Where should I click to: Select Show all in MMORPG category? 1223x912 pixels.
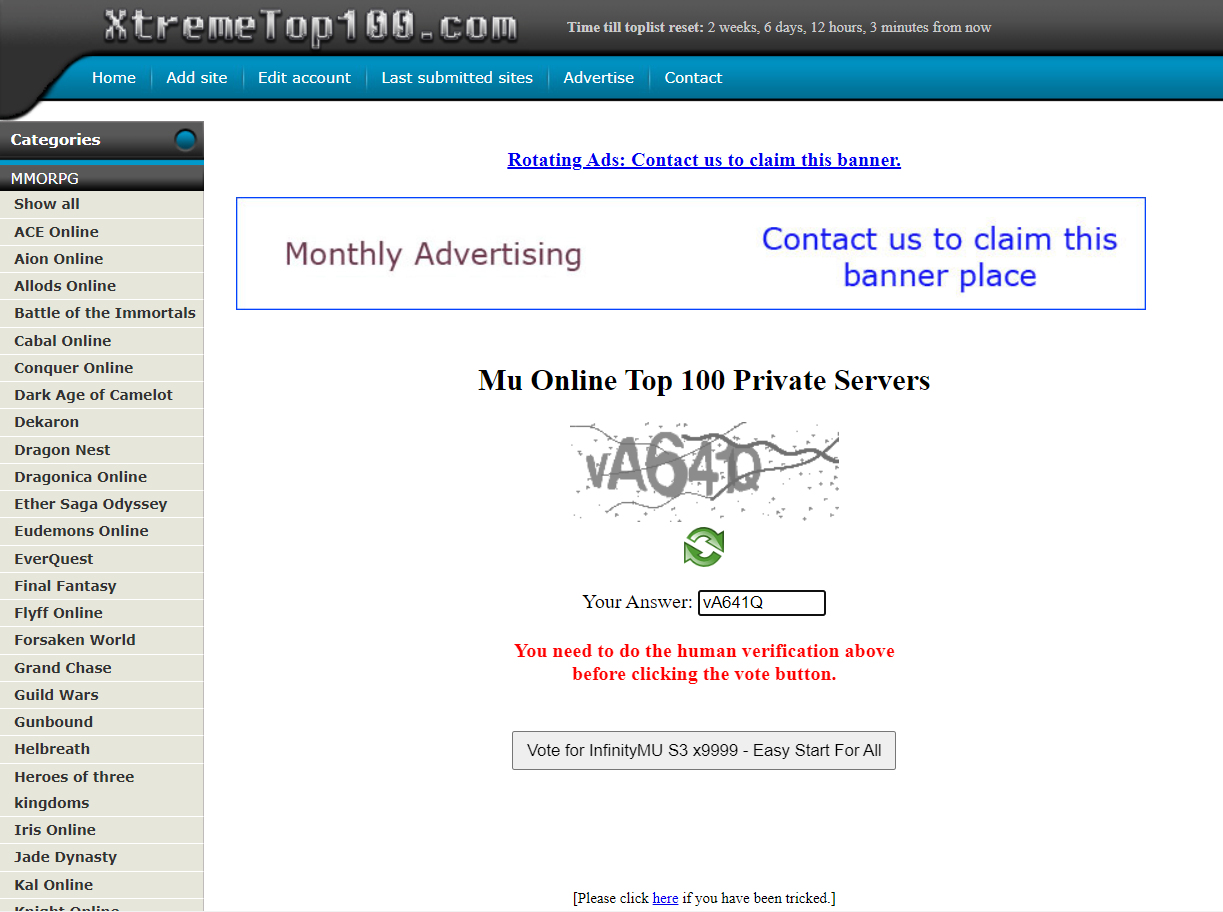tap(47, 204)
